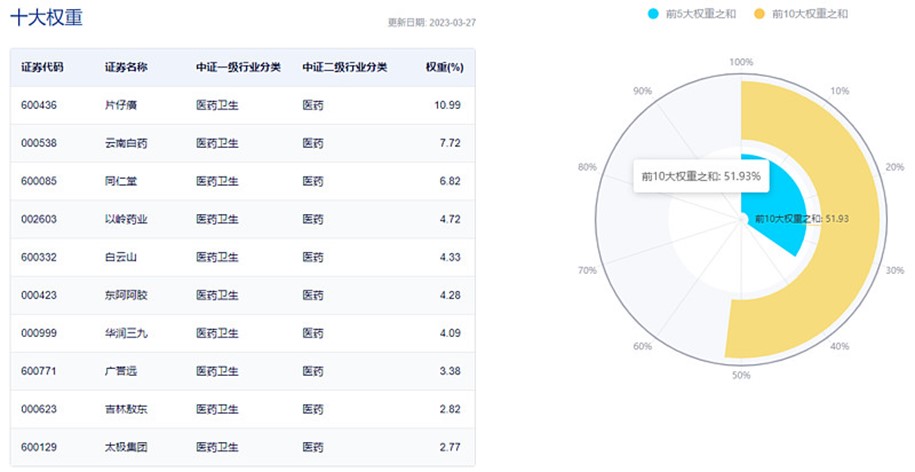Click the stock name 白云山
This screenshot has width=915, height=472.
tap(121, 257)
